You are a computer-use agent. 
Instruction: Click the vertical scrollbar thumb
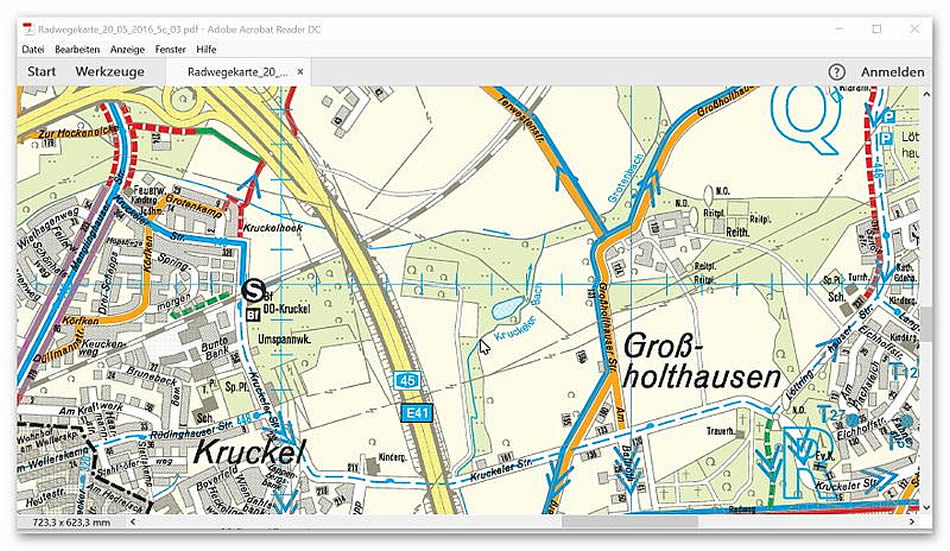coord(926,323)
